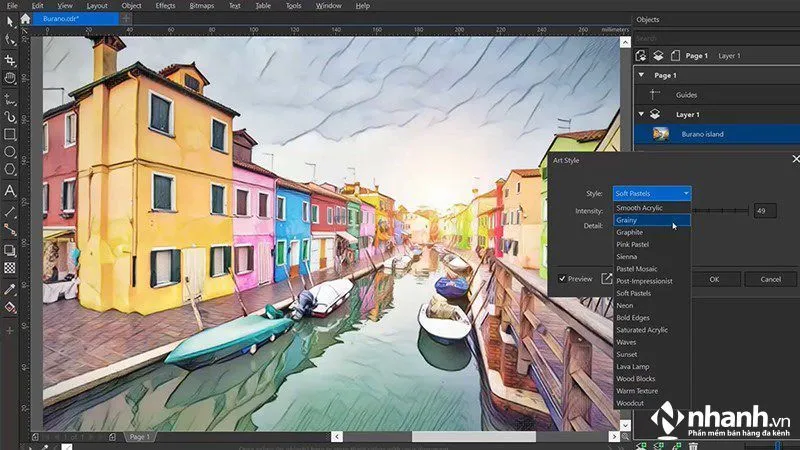
Task: Select the Interactive Fill bucket tool
Action: tap(10, 308)
